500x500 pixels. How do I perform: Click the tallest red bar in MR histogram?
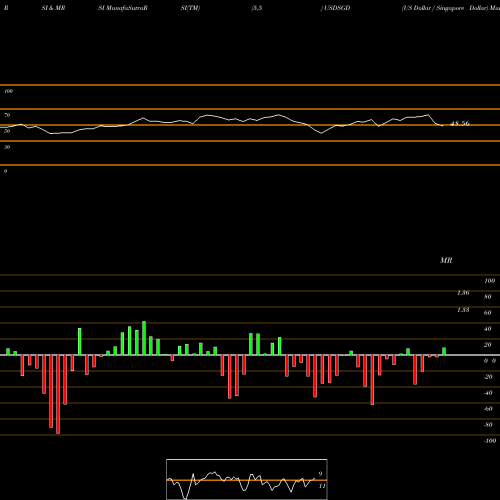[x=58, y=394]
